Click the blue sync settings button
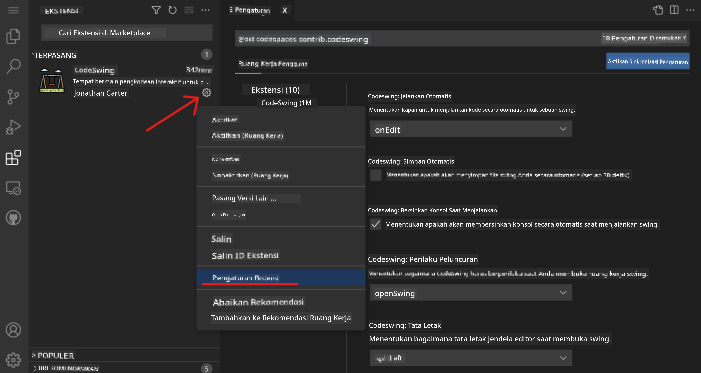This screenshot has width=701, height=373. [648, 61]
